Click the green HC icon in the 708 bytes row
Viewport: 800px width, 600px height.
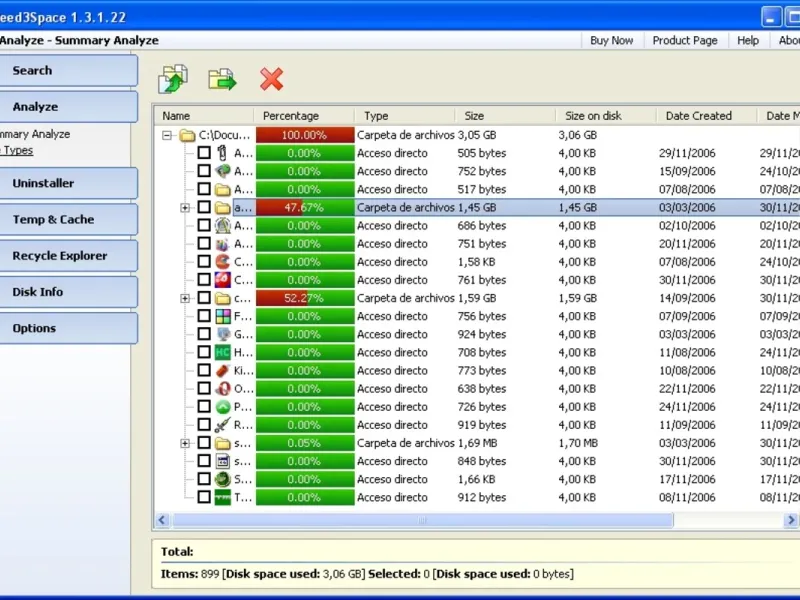coord(222,352)
